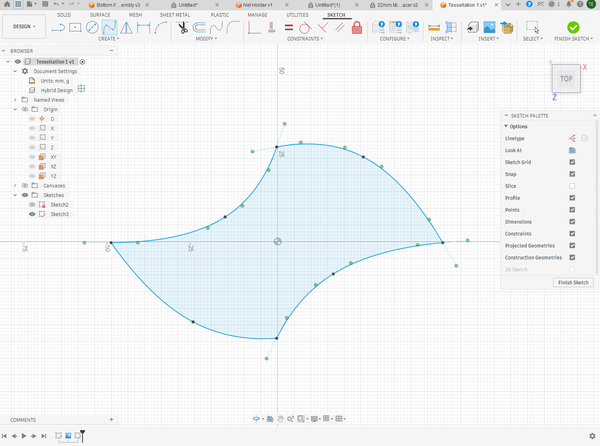The image size is (600, 446).
Task: Click the Insert McMaster-Carr component icon
Action: click(x=507, y=28)
